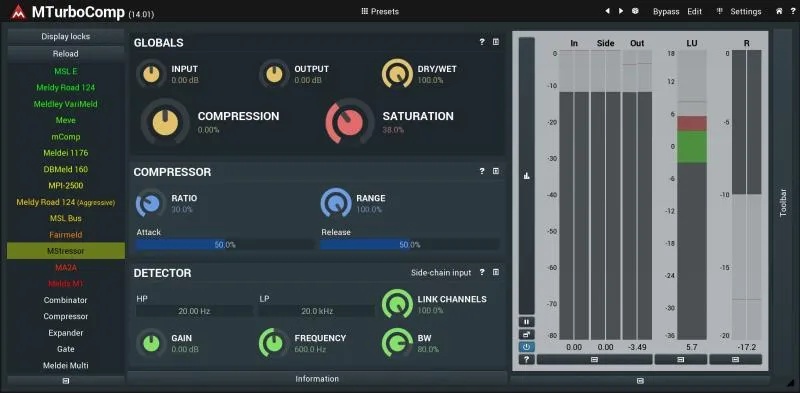Expand the Information bar at bottom
Screen dimensions: 800x393
pyautogui.click(x=317, y=379)
